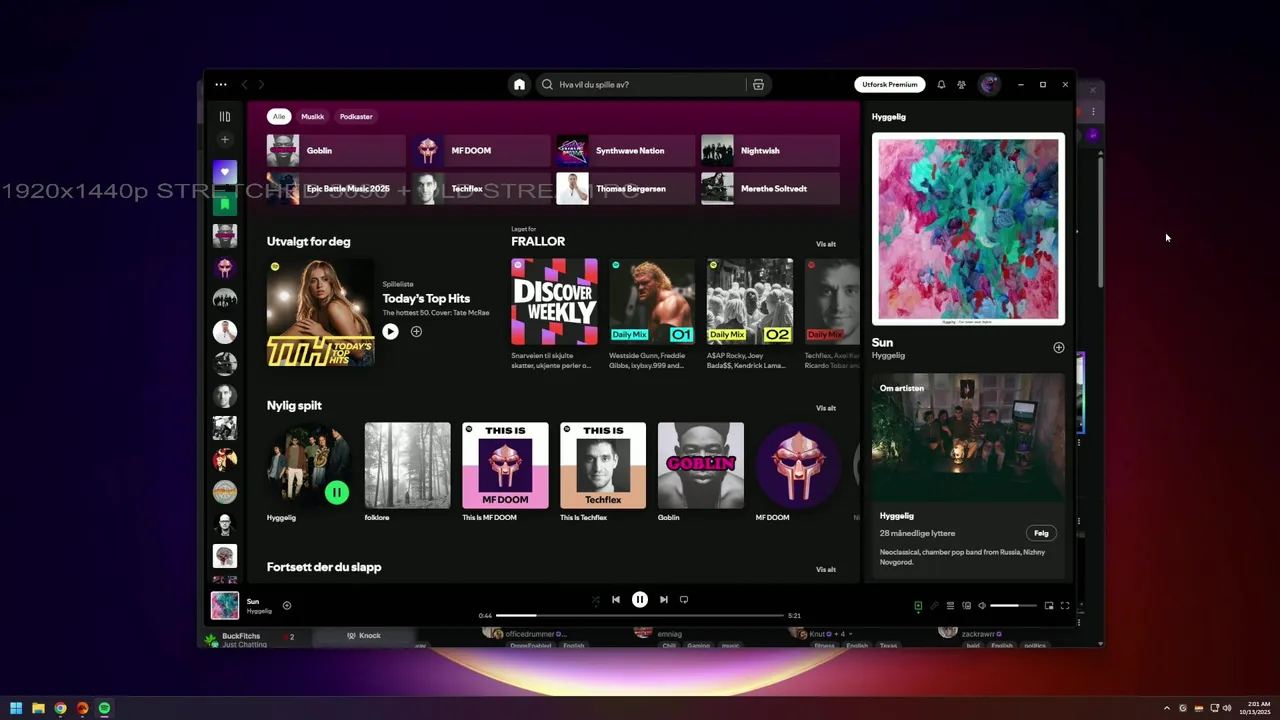Toggle the queue view
1280x720 pixels.
click(x=950, y=606)
